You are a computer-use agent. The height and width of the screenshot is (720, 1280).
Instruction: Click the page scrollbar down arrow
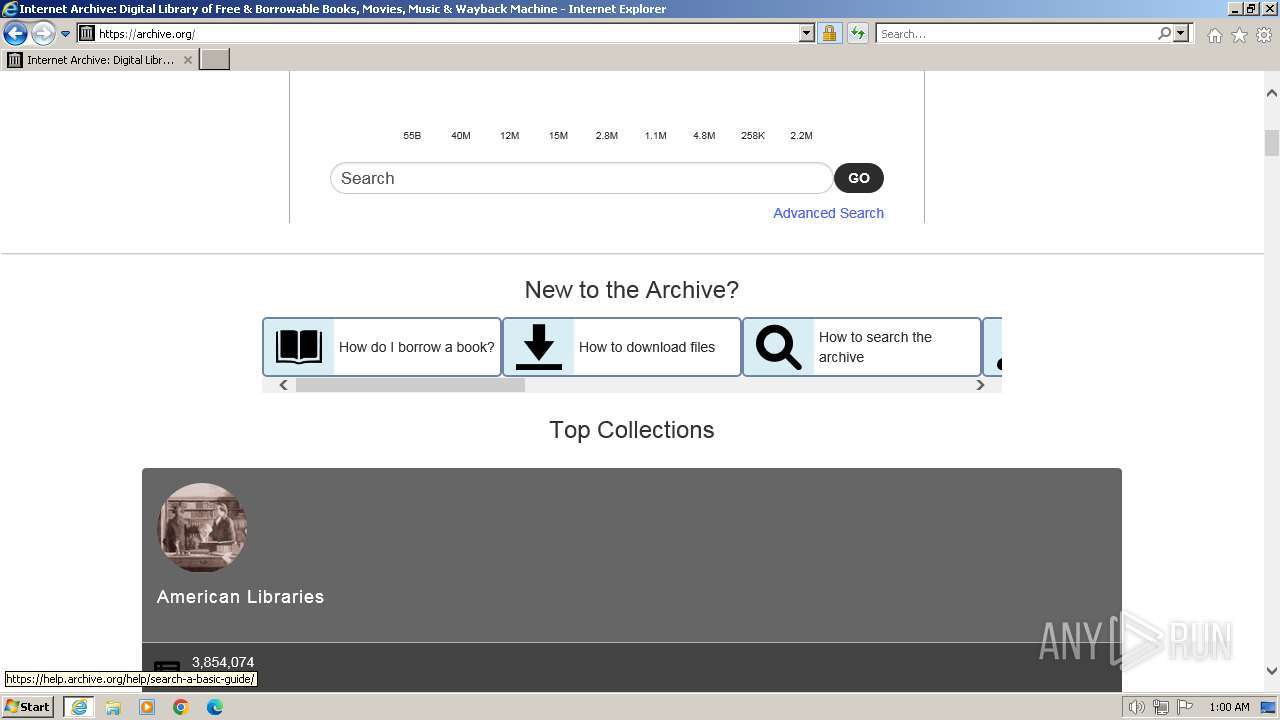tap(1272, 671)
